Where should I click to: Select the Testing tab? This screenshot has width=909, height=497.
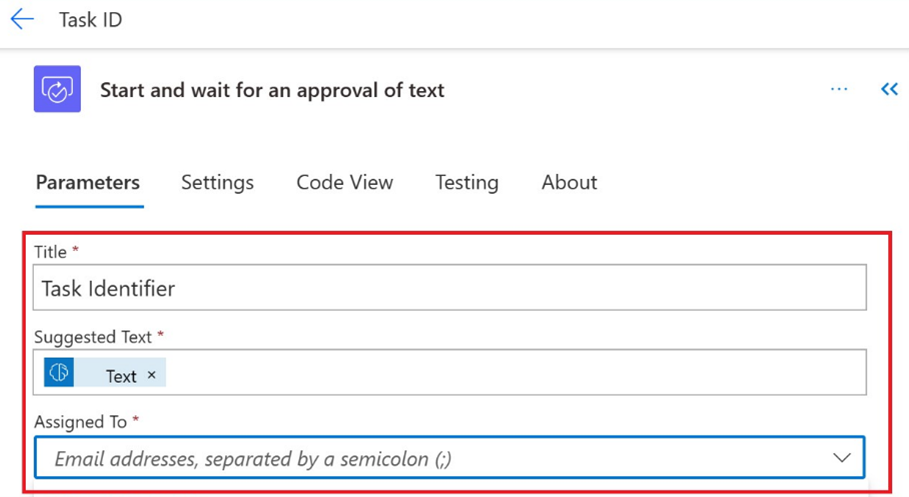pyautogui.click(x=467, y=183)
